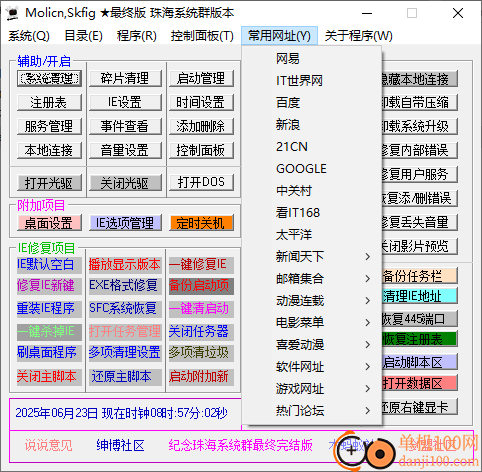The image size is (482, 472).
Task: Click the 添加删除 button
Action: click(x=201, y=126)
